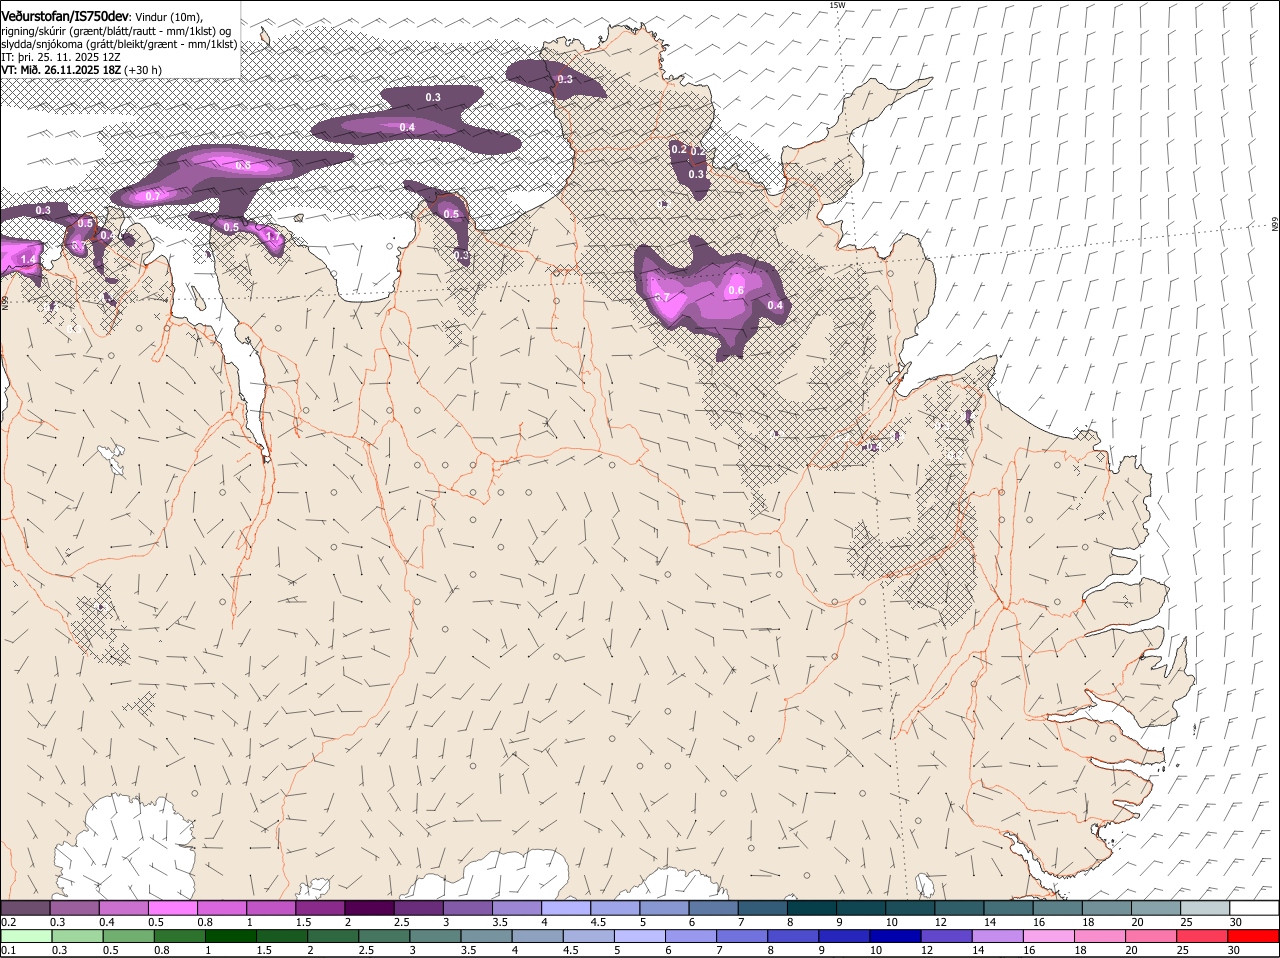Click the '0.1' label in the lower legend row
This screenshot has height=958, width=1280.
click(8, 949)
